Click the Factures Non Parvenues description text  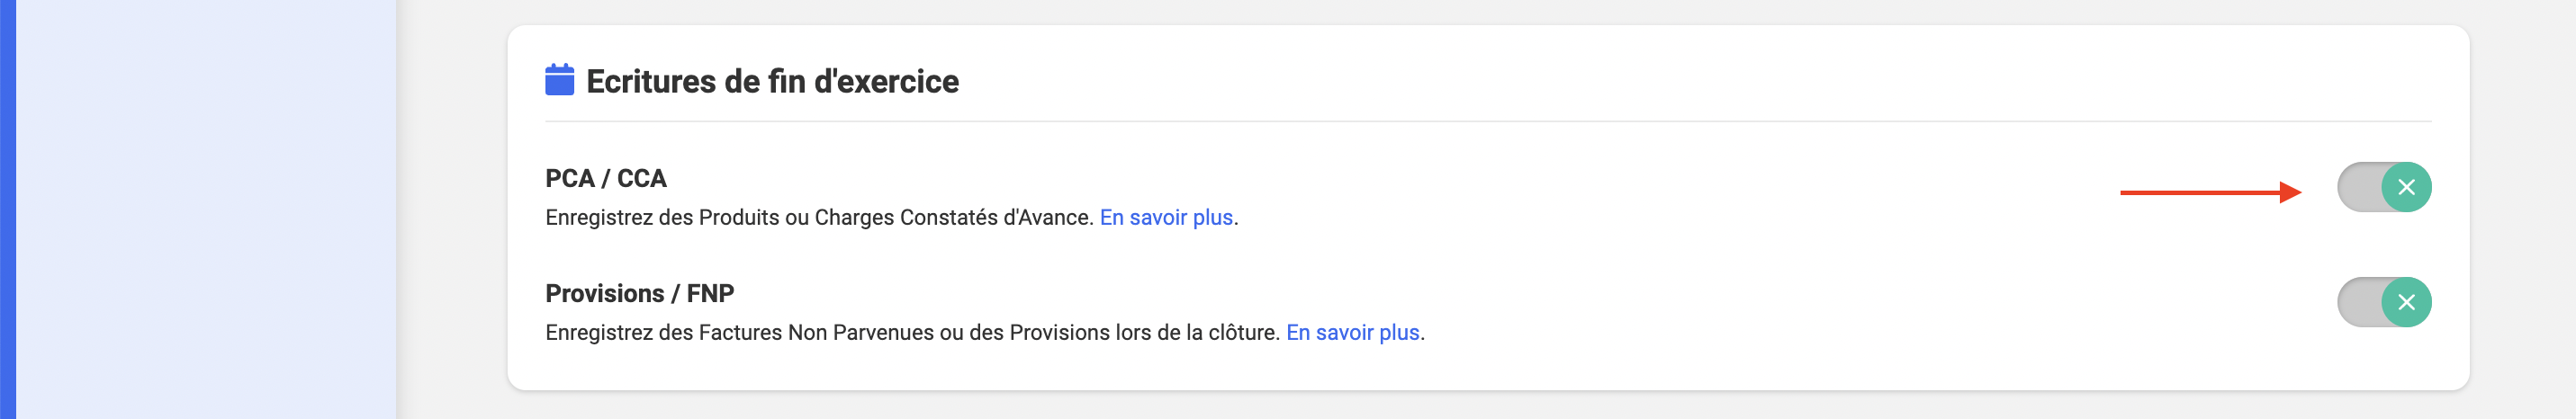[912, 332]
